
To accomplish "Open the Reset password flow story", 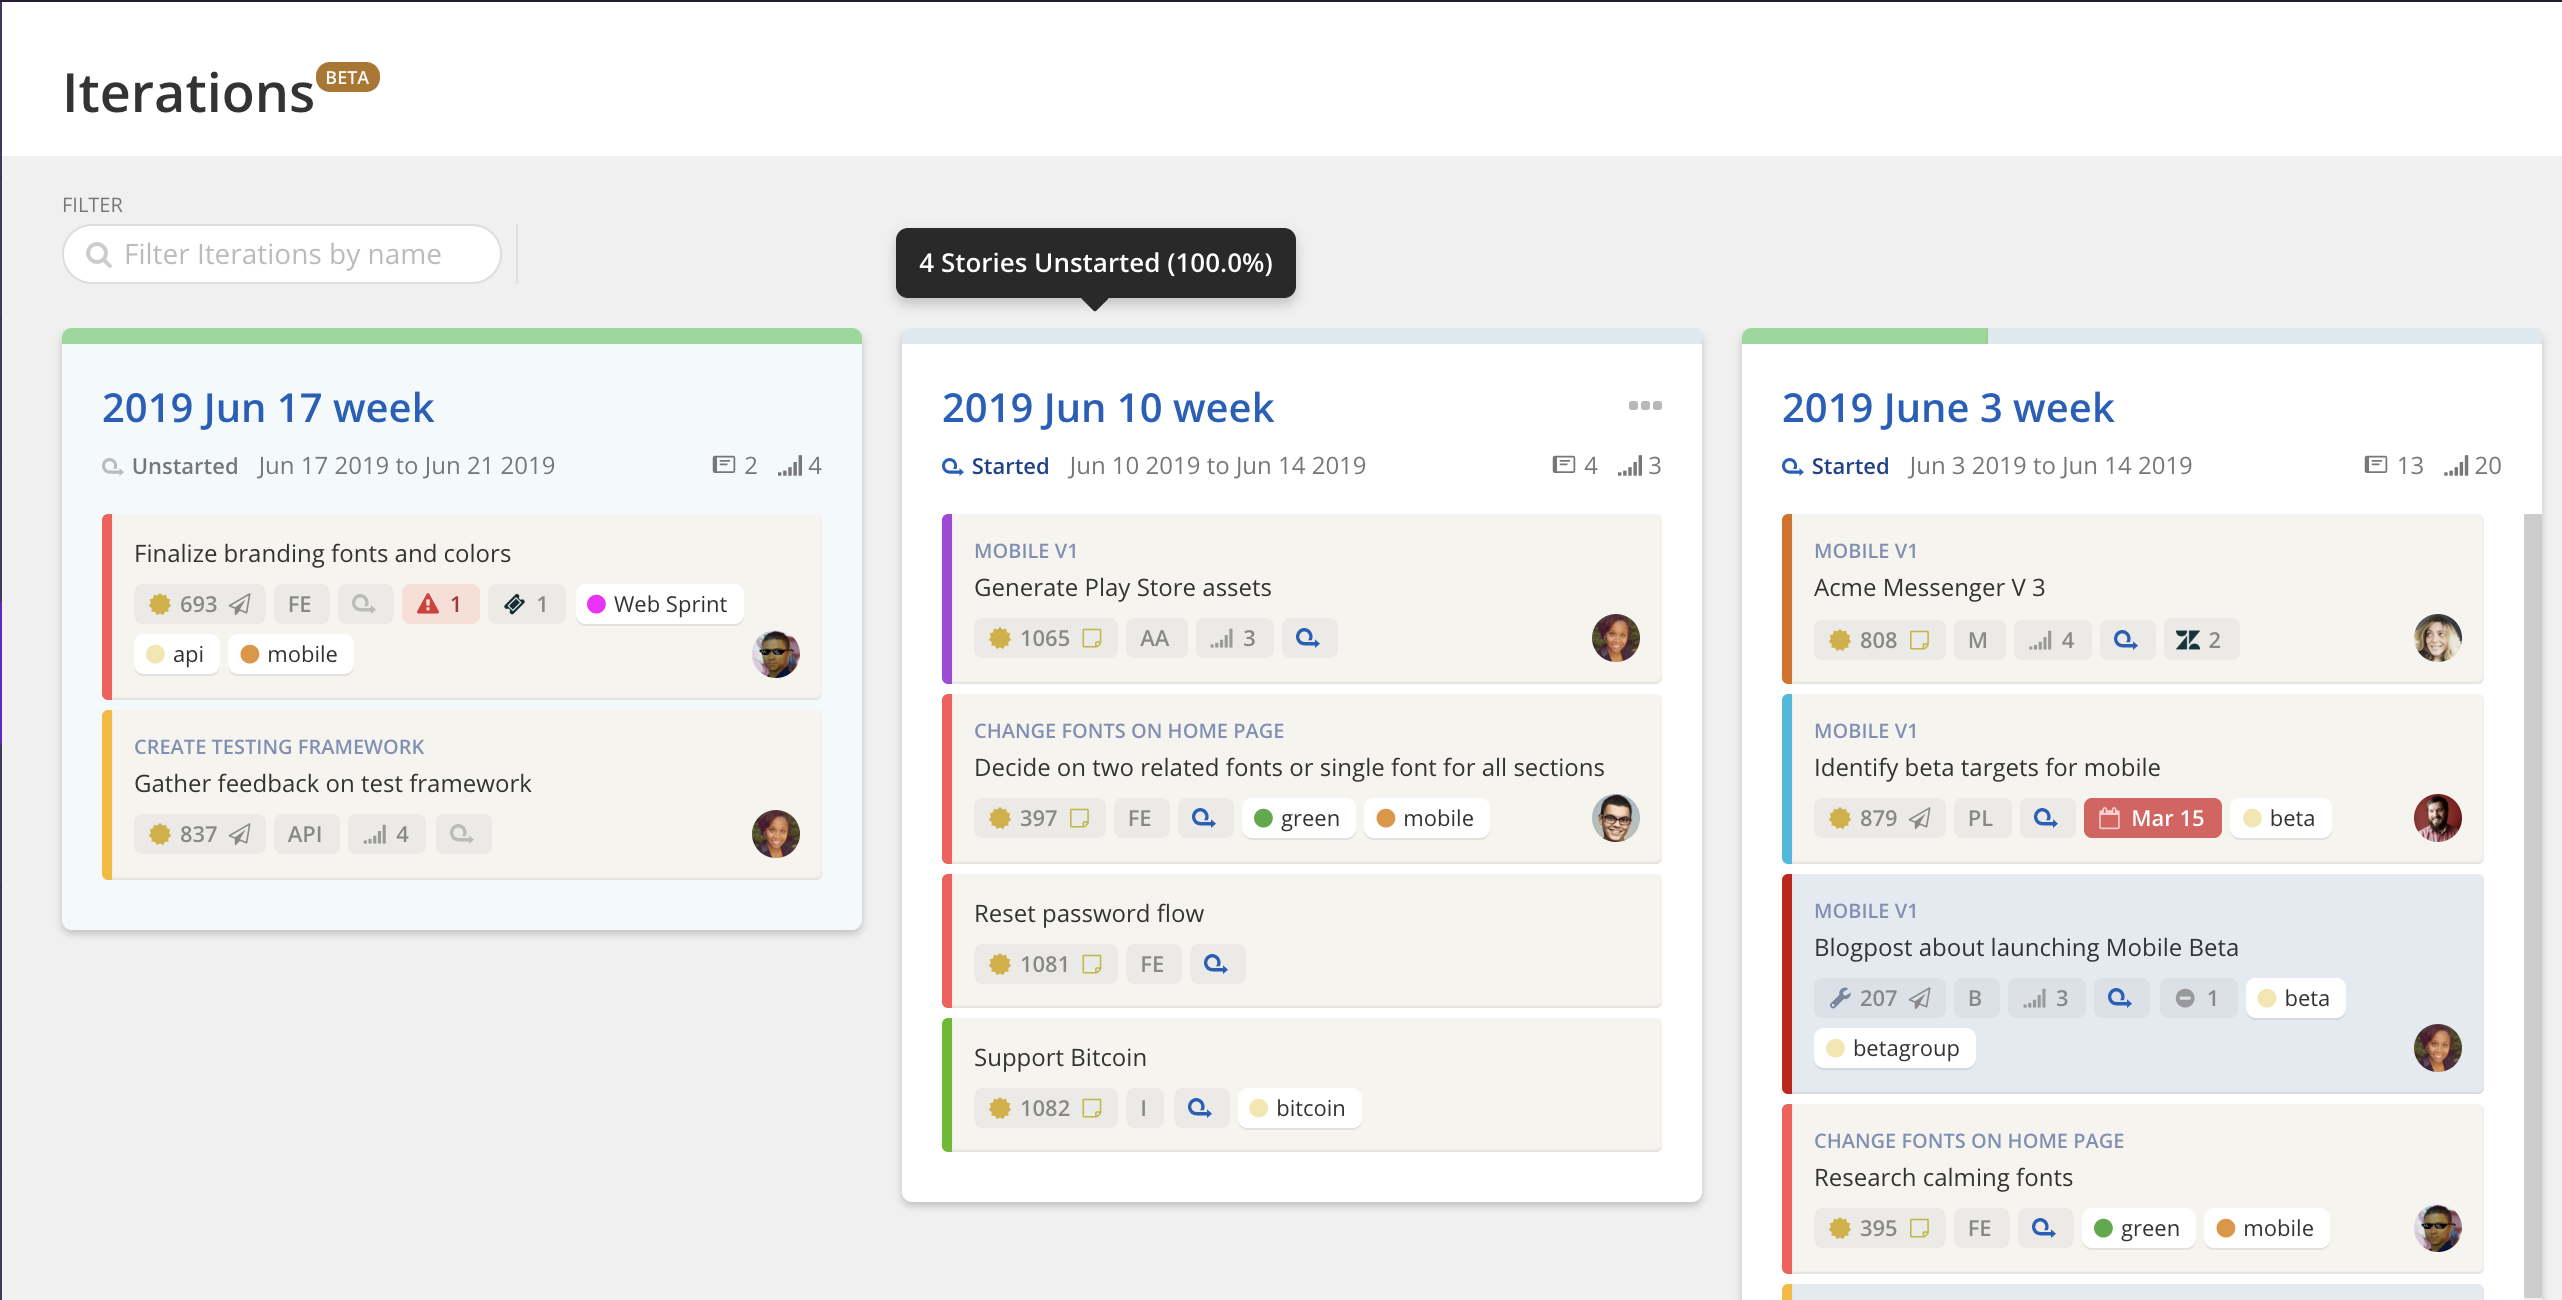I will coord(1089,913).
